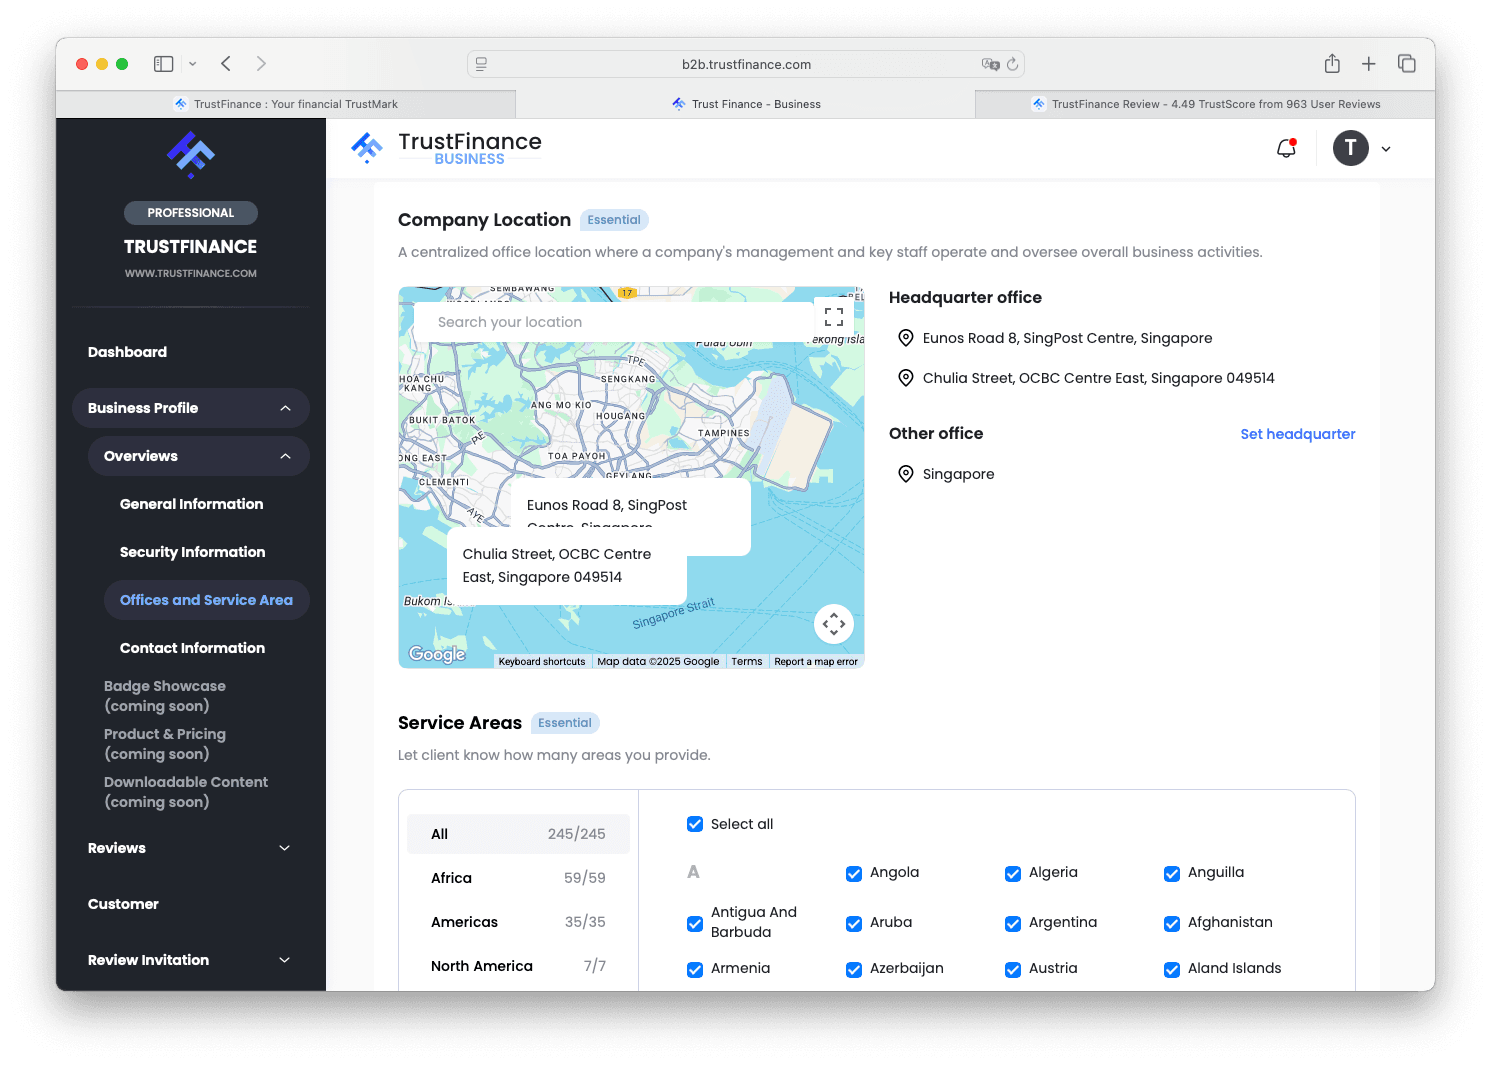
Task: Go back using browser back arrow
Action: click(x=226, y=64)
